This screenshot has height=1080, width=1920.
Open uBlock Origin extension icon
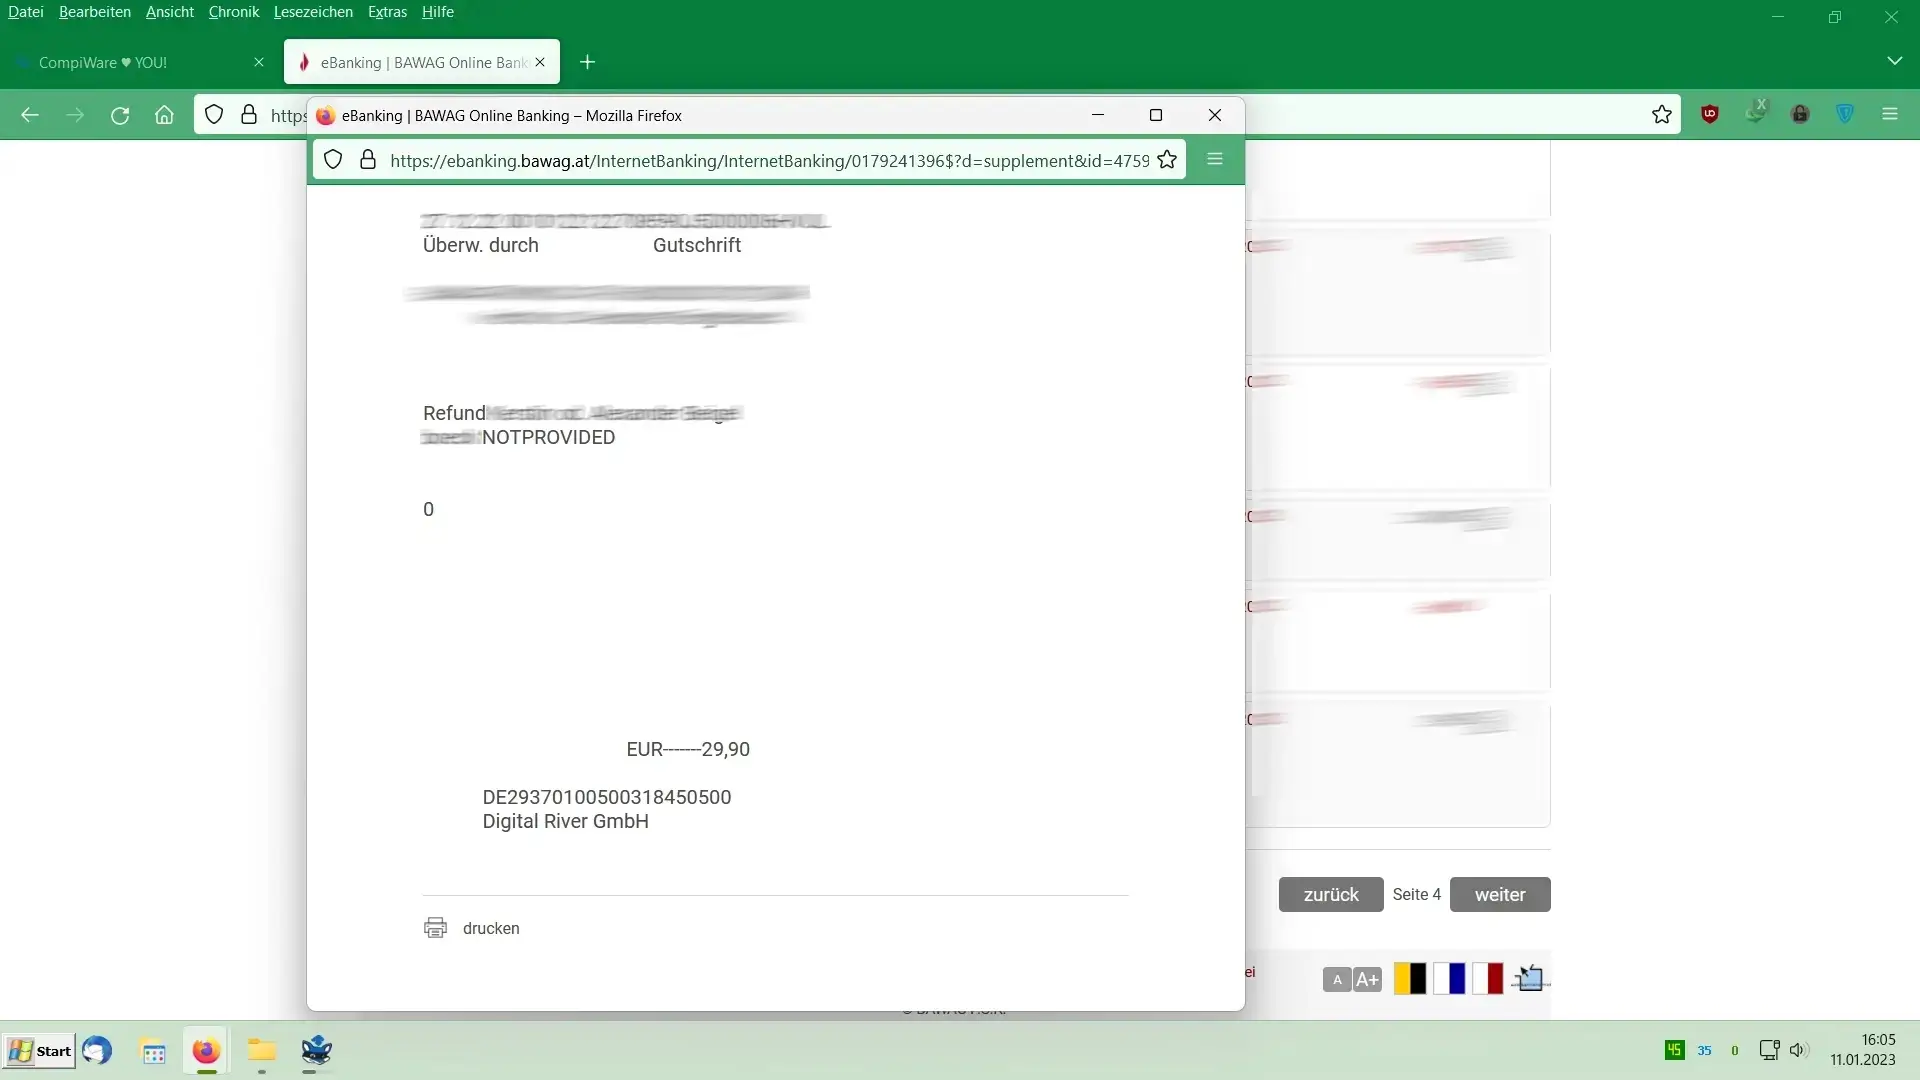[x=1710, y=114]
